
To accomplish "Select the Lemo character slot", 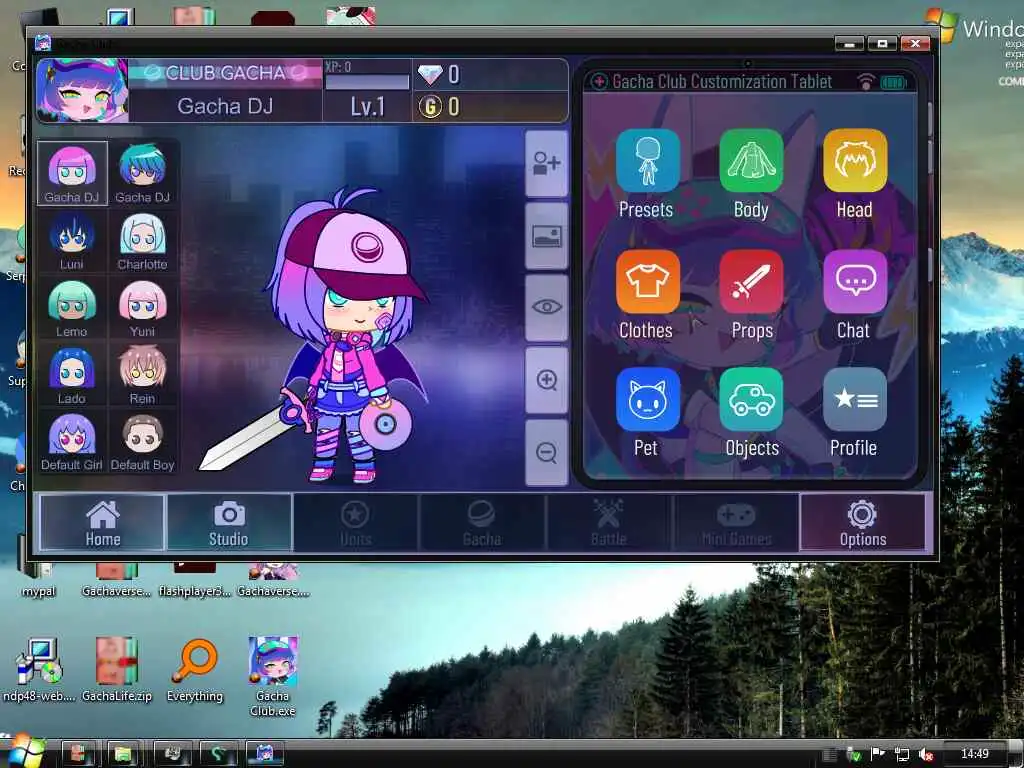I will click(72, 308).
